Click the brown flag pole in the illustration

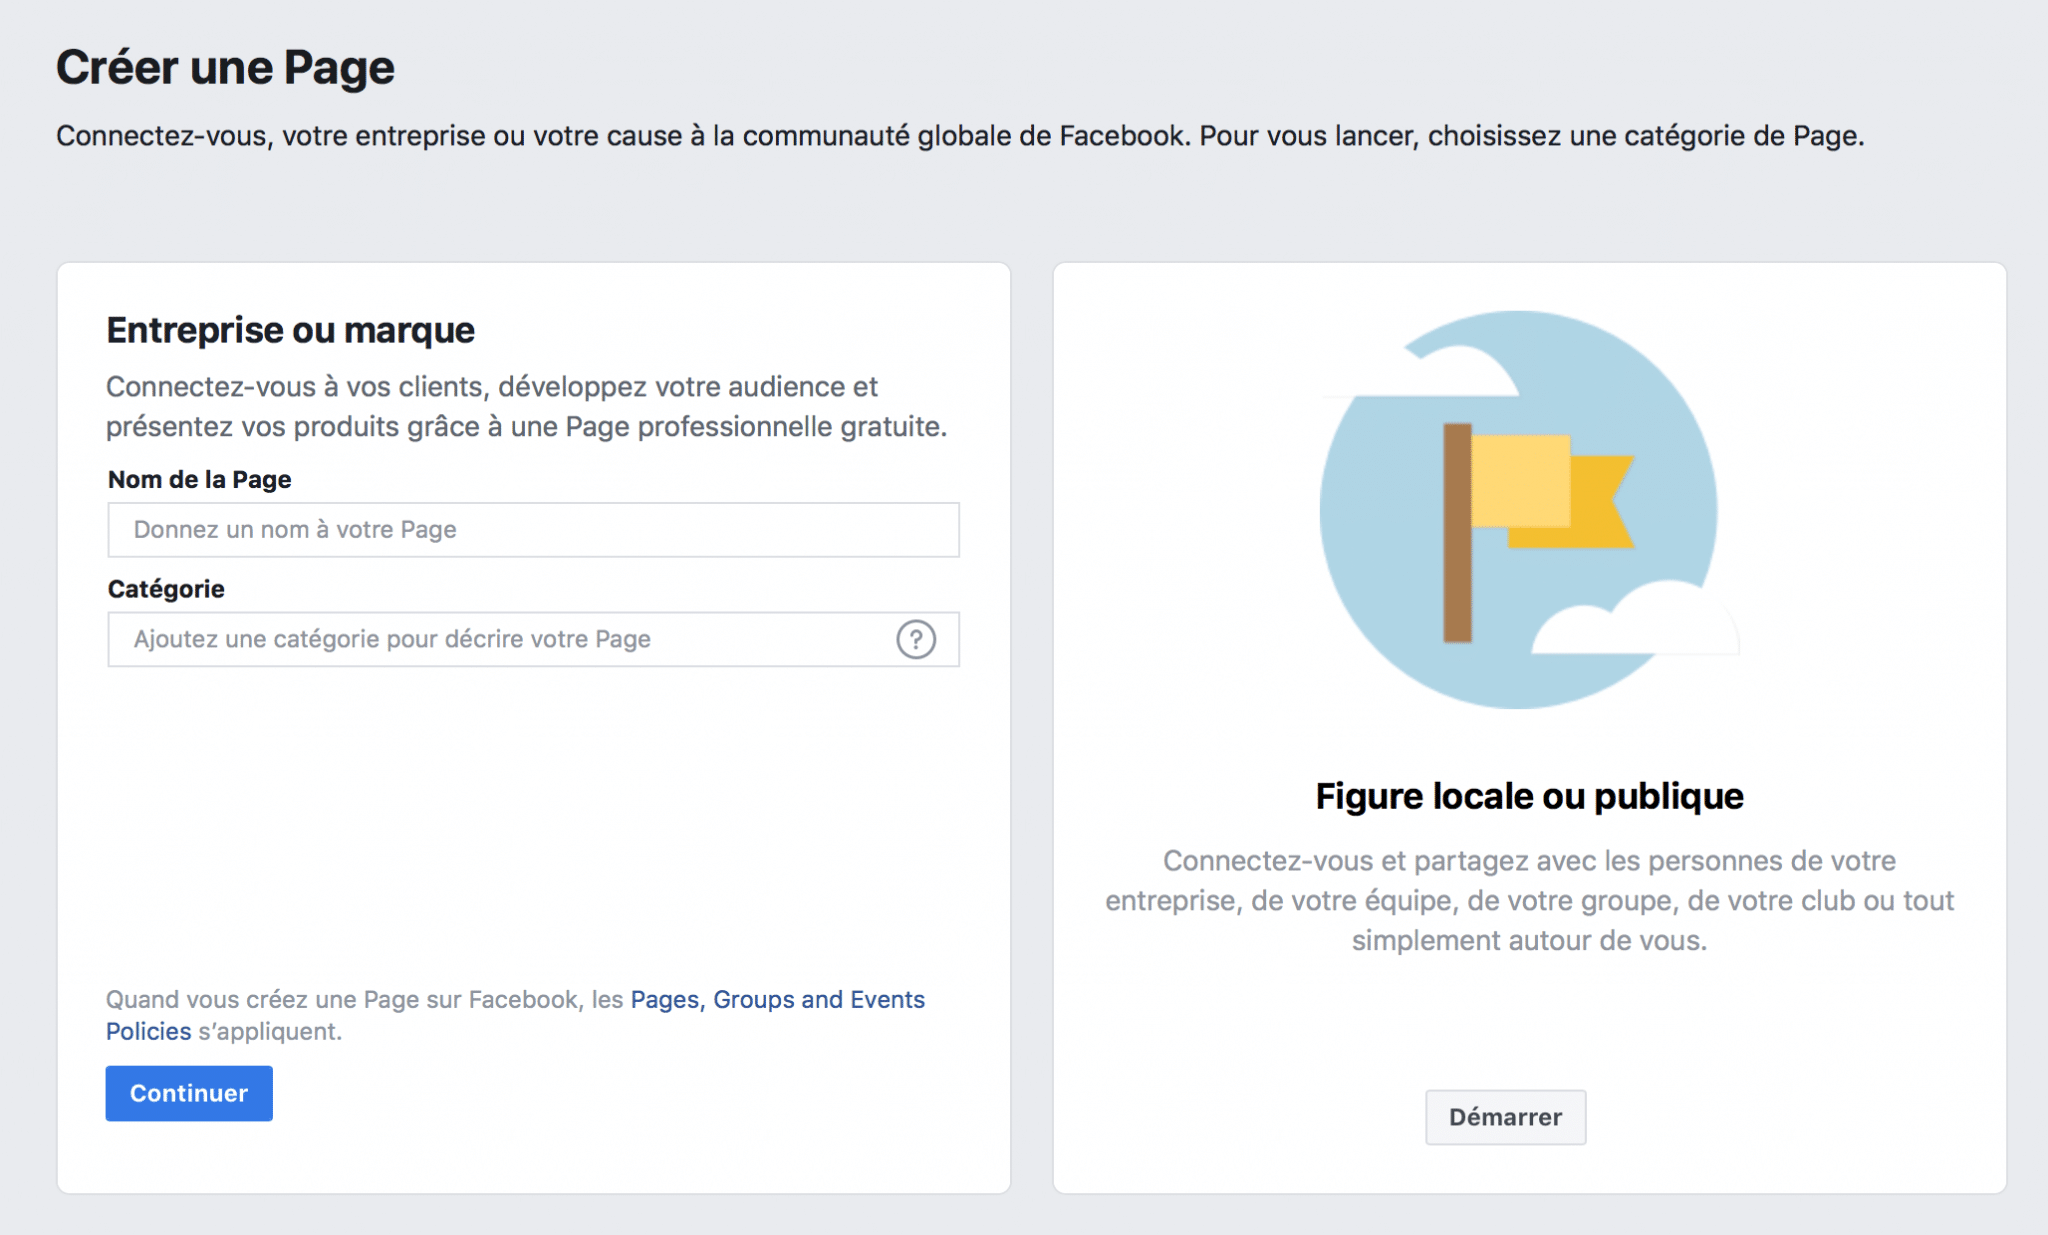[1457, 532]
